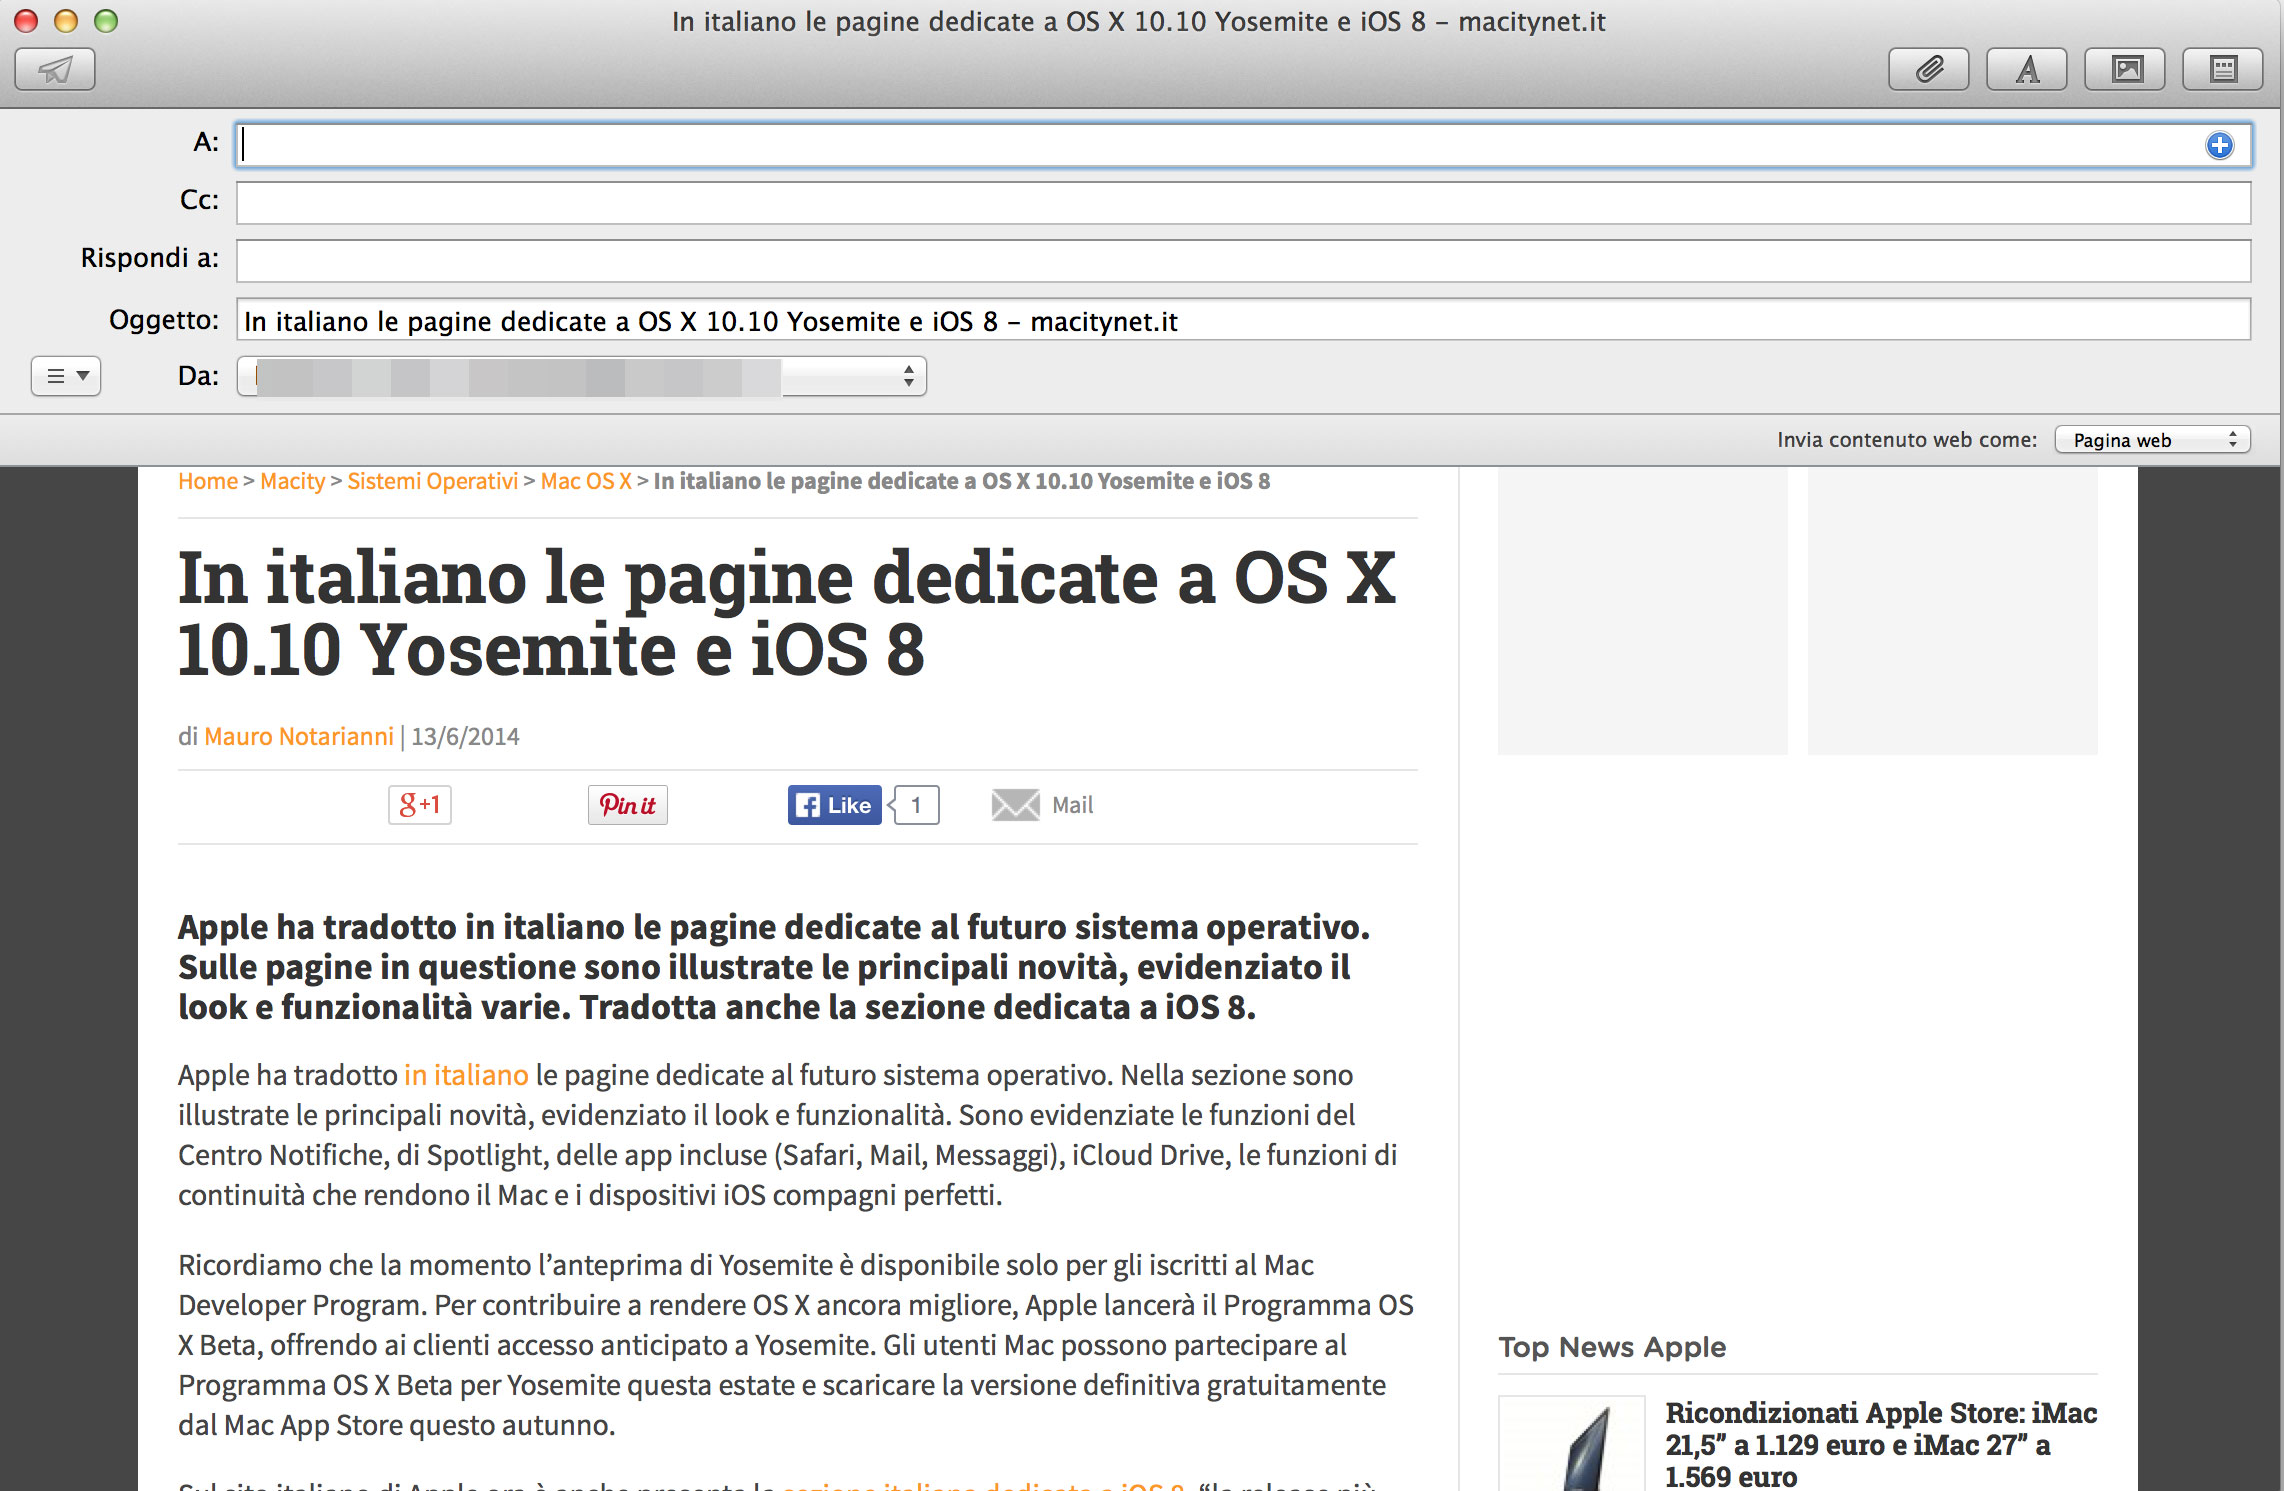This screenshot has width=2284, height=1491.
Task: Attach a file using paperclip icon
Action: pyautogui.click(x=1928, y=69)
